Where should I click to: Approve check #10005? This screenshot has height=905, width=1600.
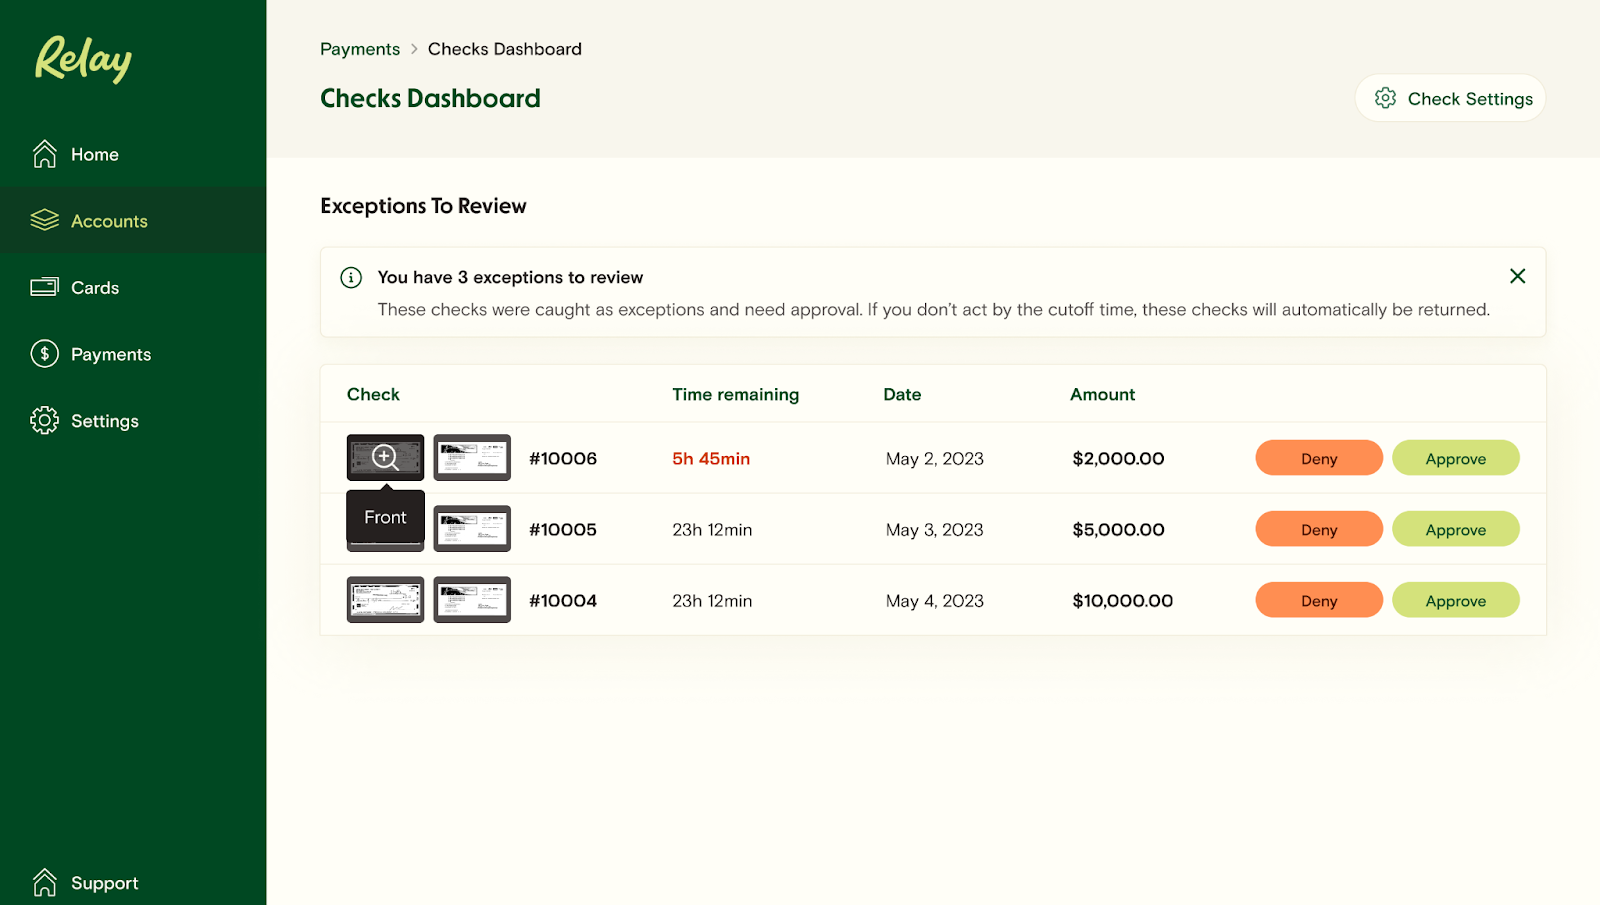tap(1455, 528)
